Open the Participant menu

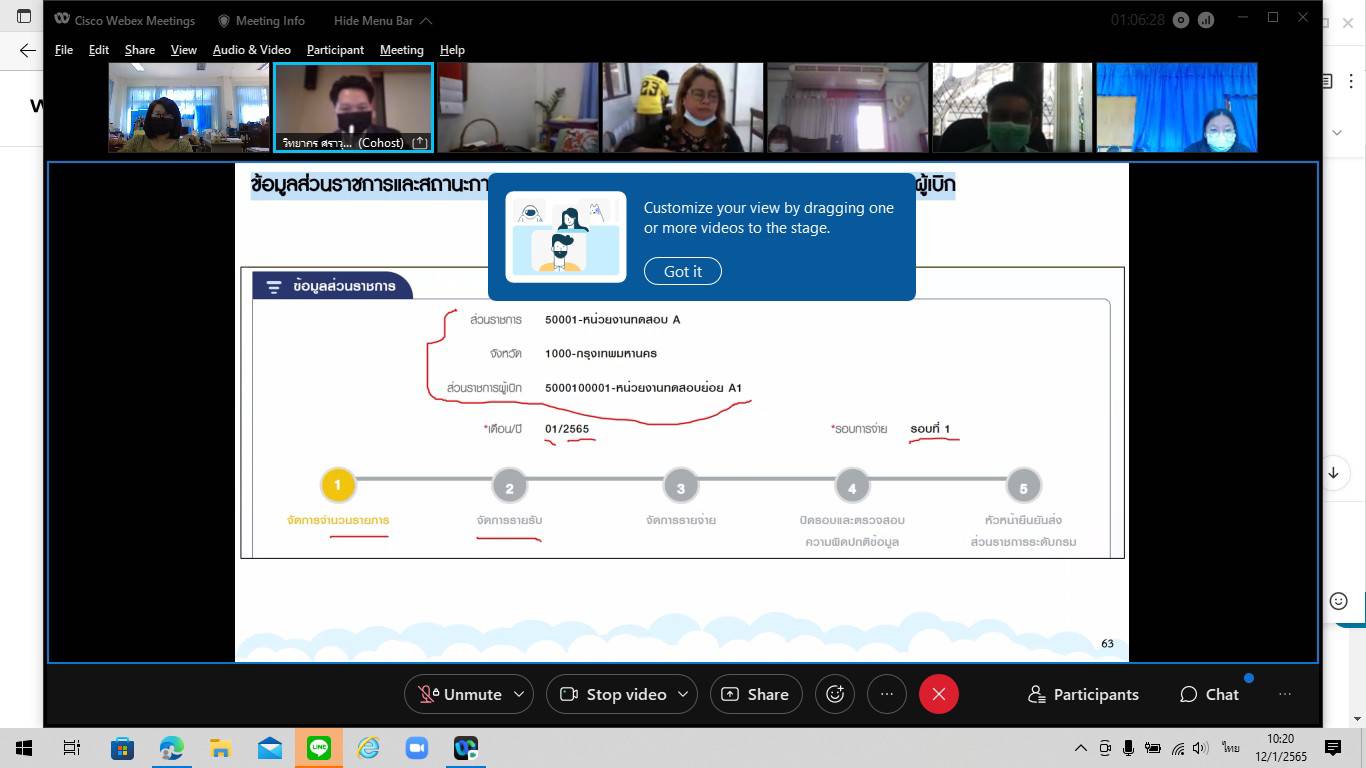click(335, 50)
